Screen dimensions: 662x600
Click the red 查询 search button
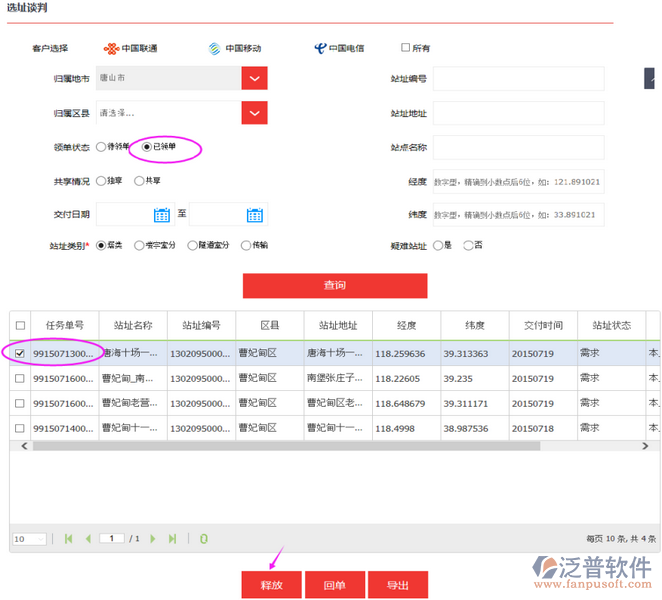click(335, 285)
